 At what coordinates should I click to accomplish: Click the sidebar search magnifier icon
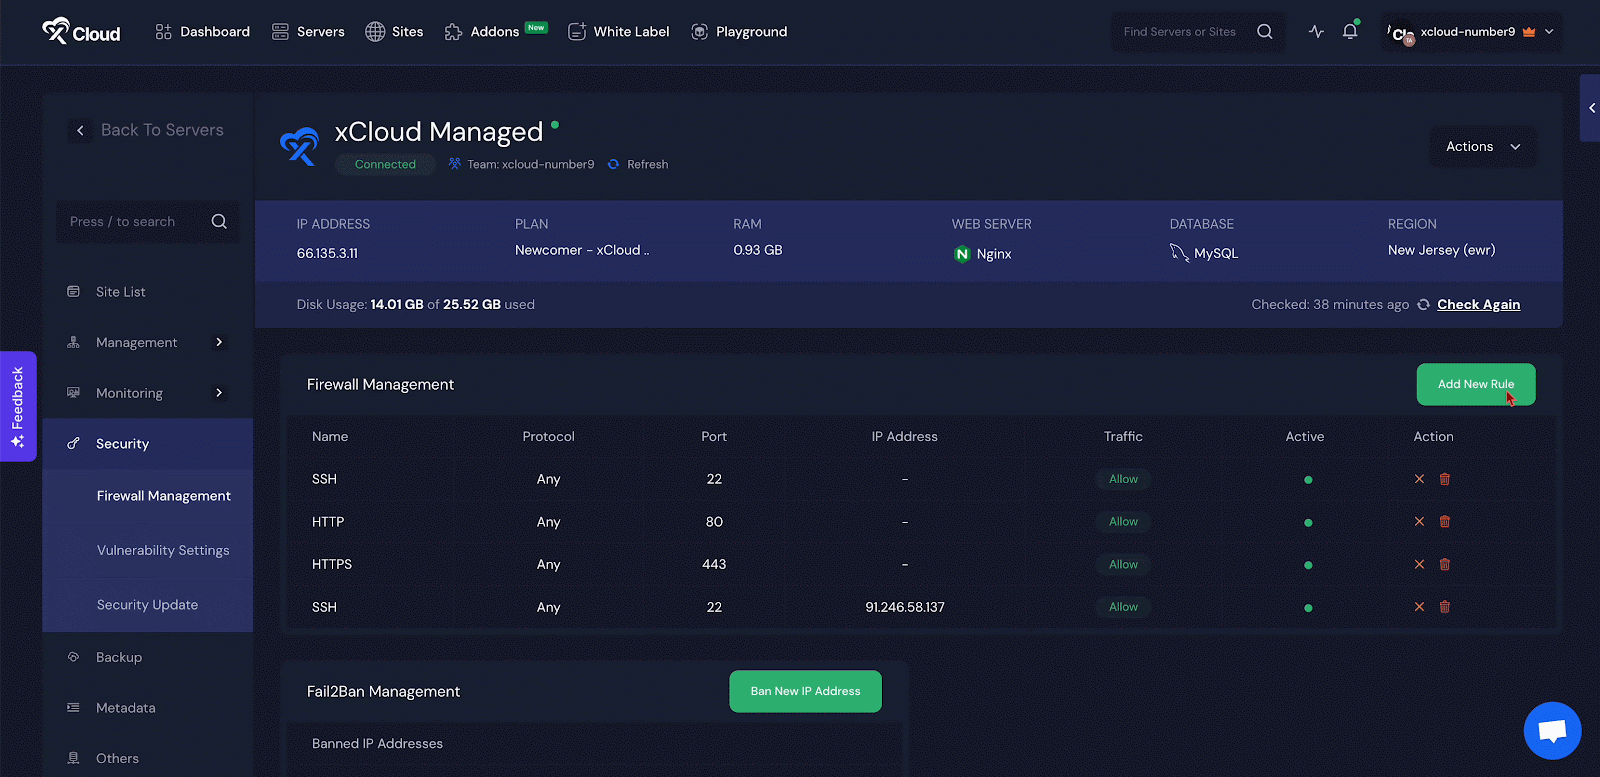[219, 222]
